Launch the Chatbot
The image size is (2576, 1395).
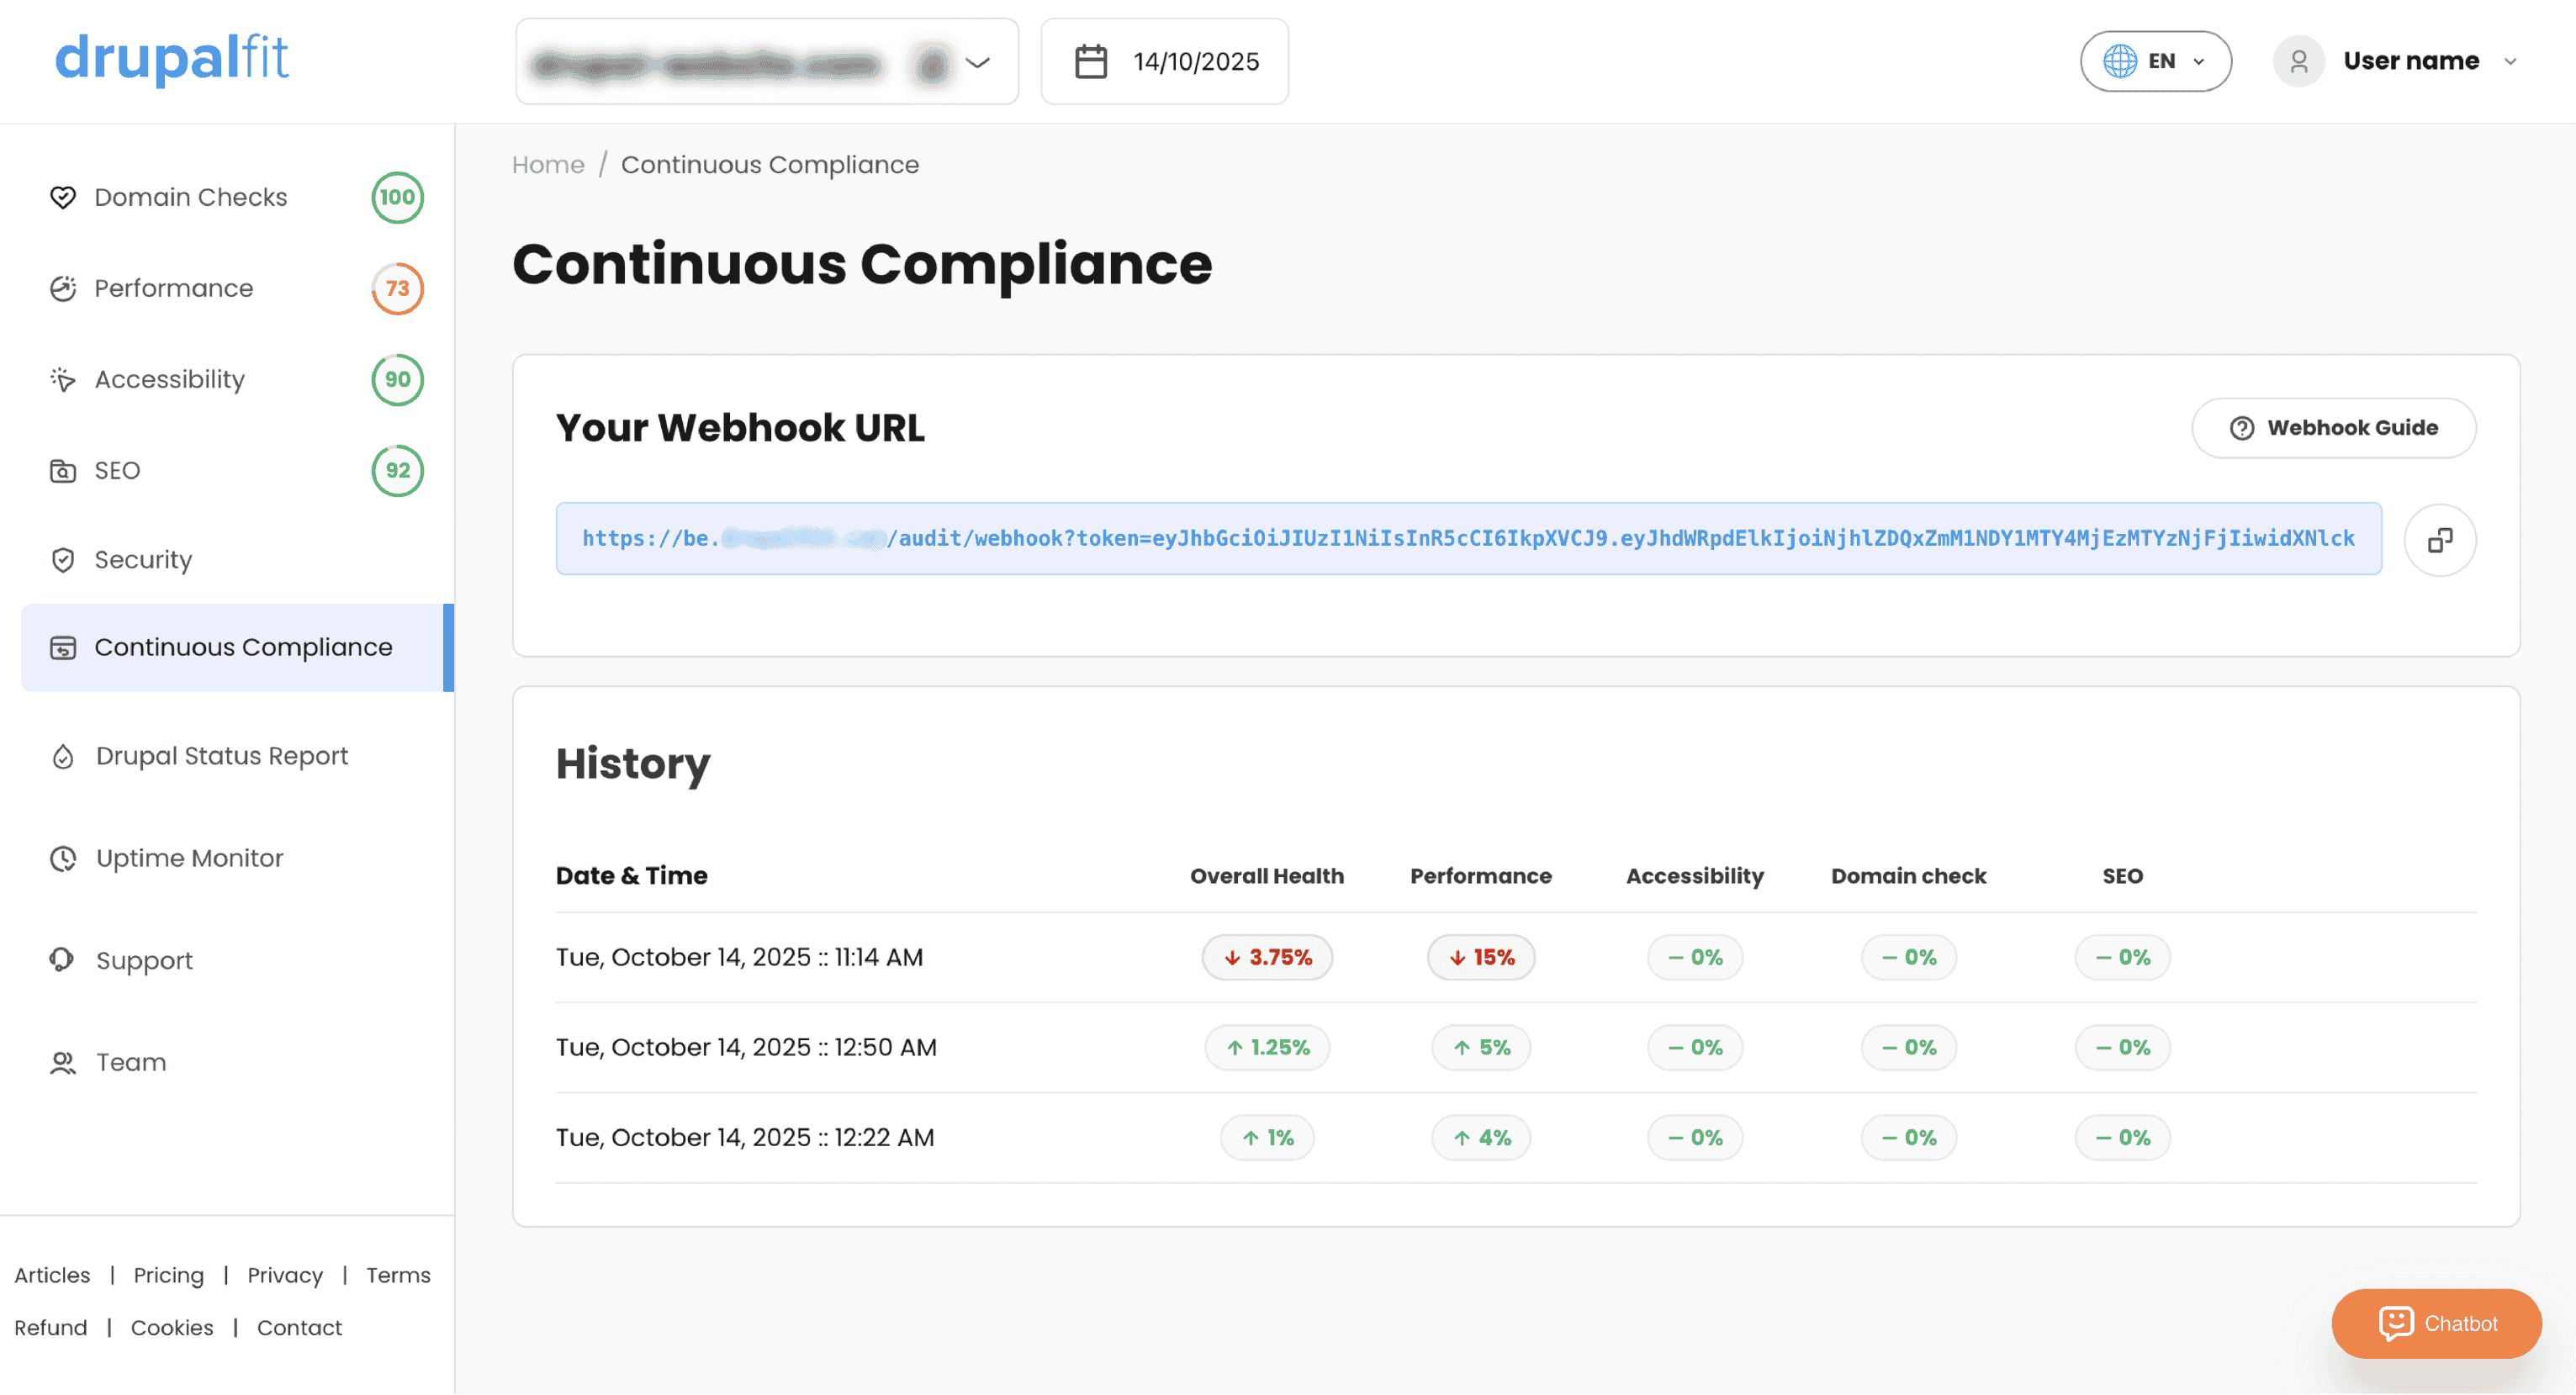pos(2436,1323)
